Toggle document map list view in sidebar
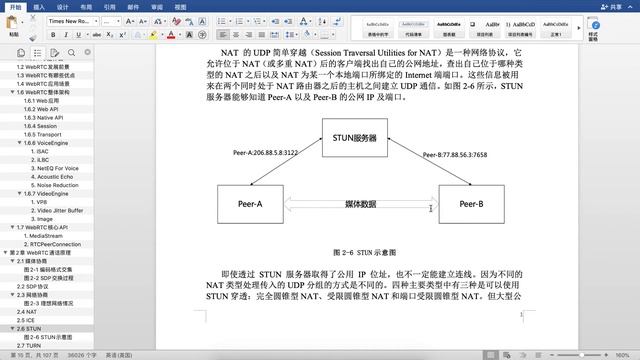The image size is (640, 360). [x=38, y=53]
